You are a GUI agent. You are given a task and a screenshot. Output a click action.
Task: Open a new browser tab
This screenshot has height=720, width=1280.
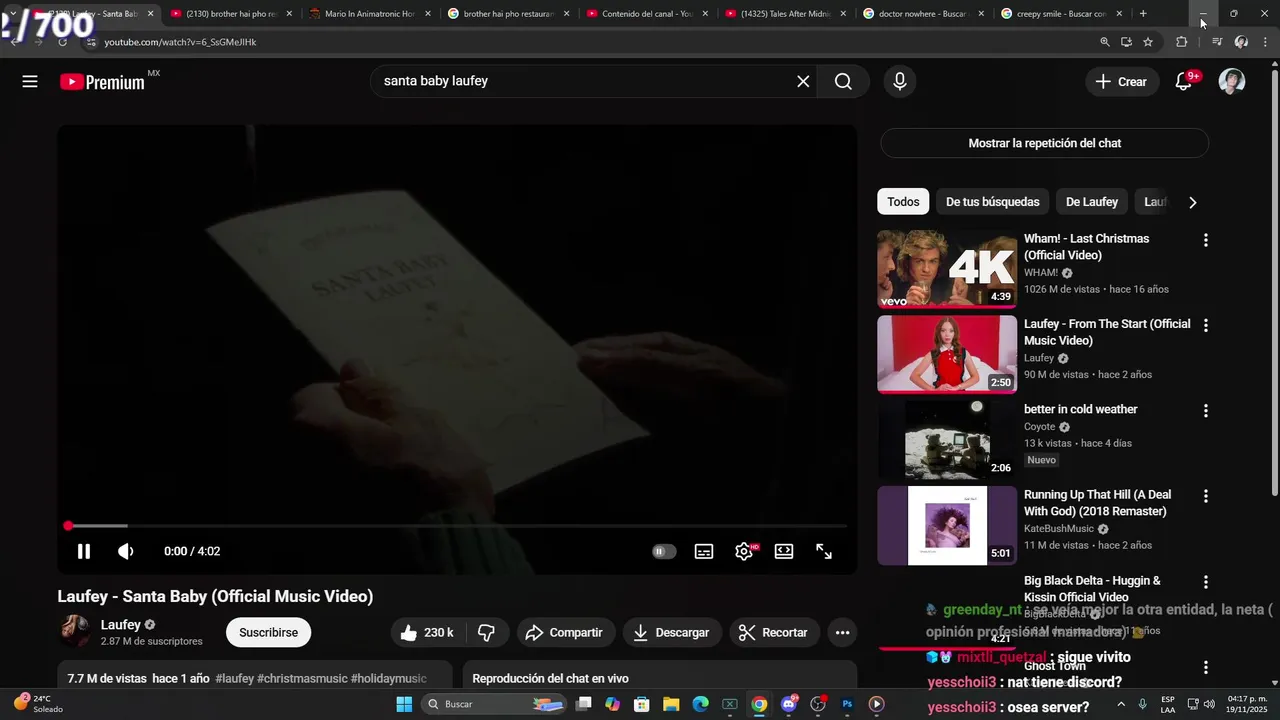pyautogui.click(x=1143, y=14)
